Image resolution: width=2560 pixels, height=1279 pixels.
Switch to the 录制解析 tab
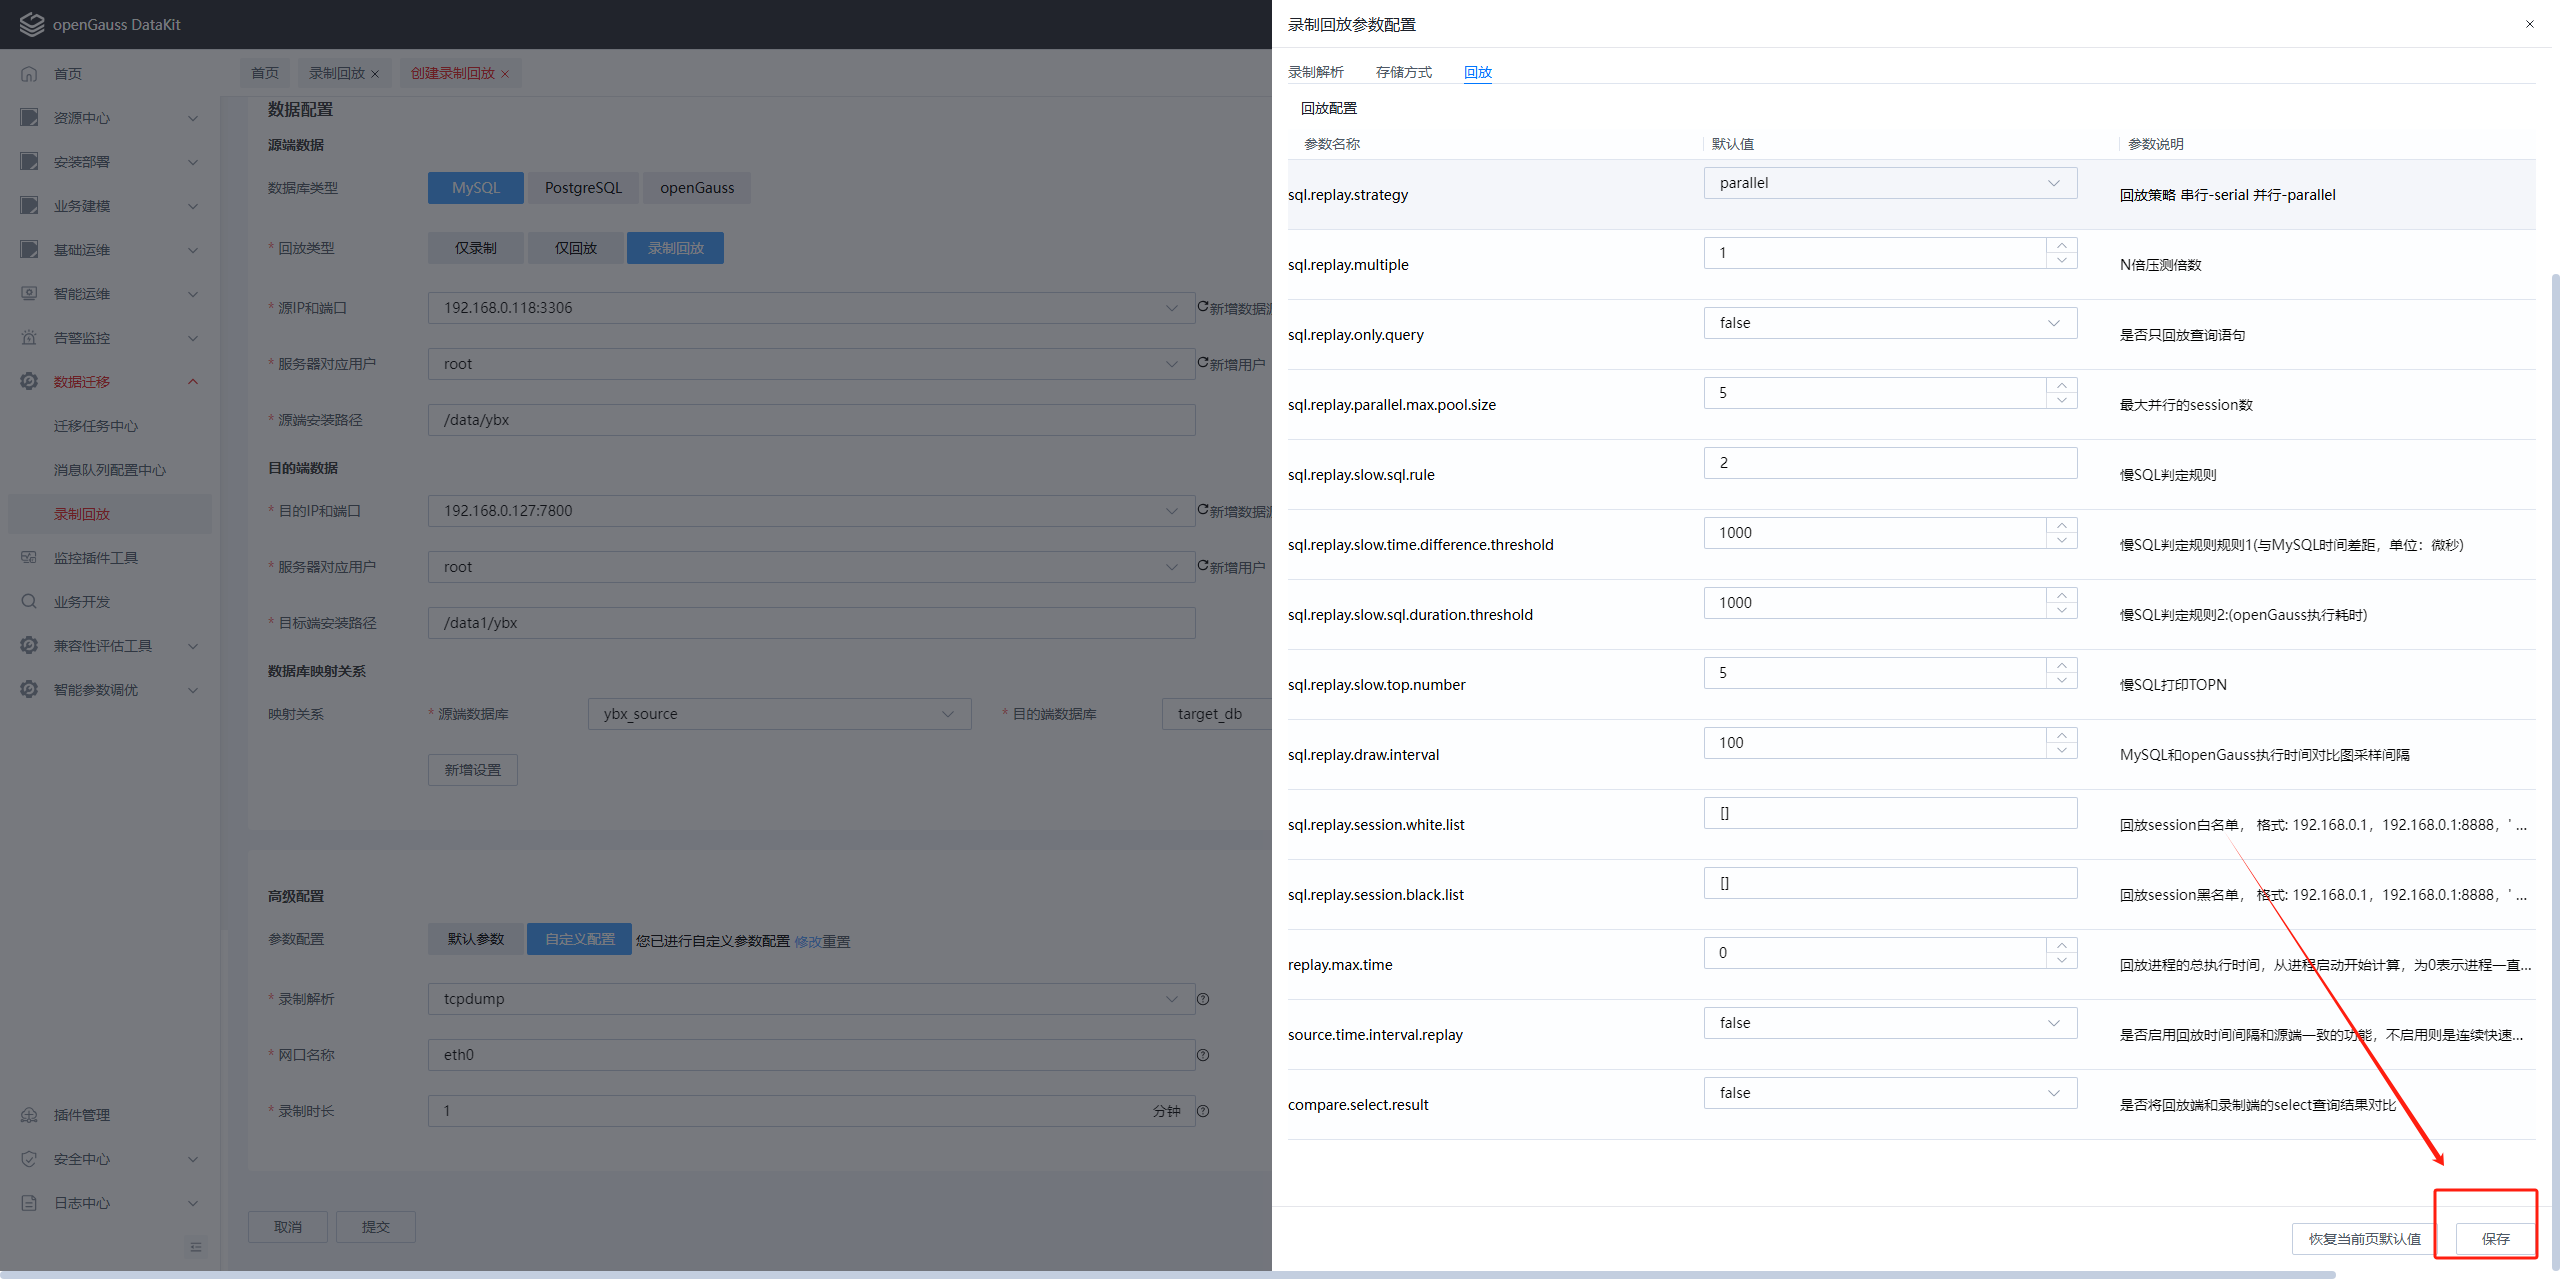click(1315, 72)
